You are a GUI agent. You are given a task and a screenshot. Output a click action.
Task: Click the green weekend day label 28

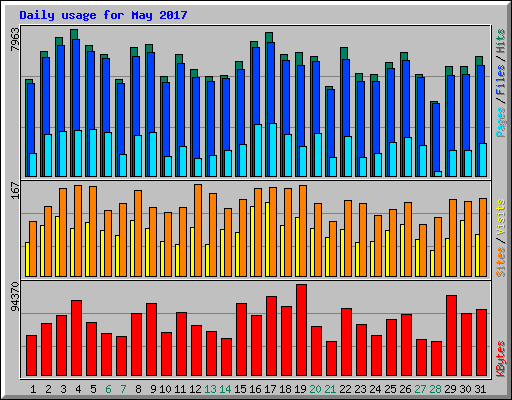tap(435, 389)
